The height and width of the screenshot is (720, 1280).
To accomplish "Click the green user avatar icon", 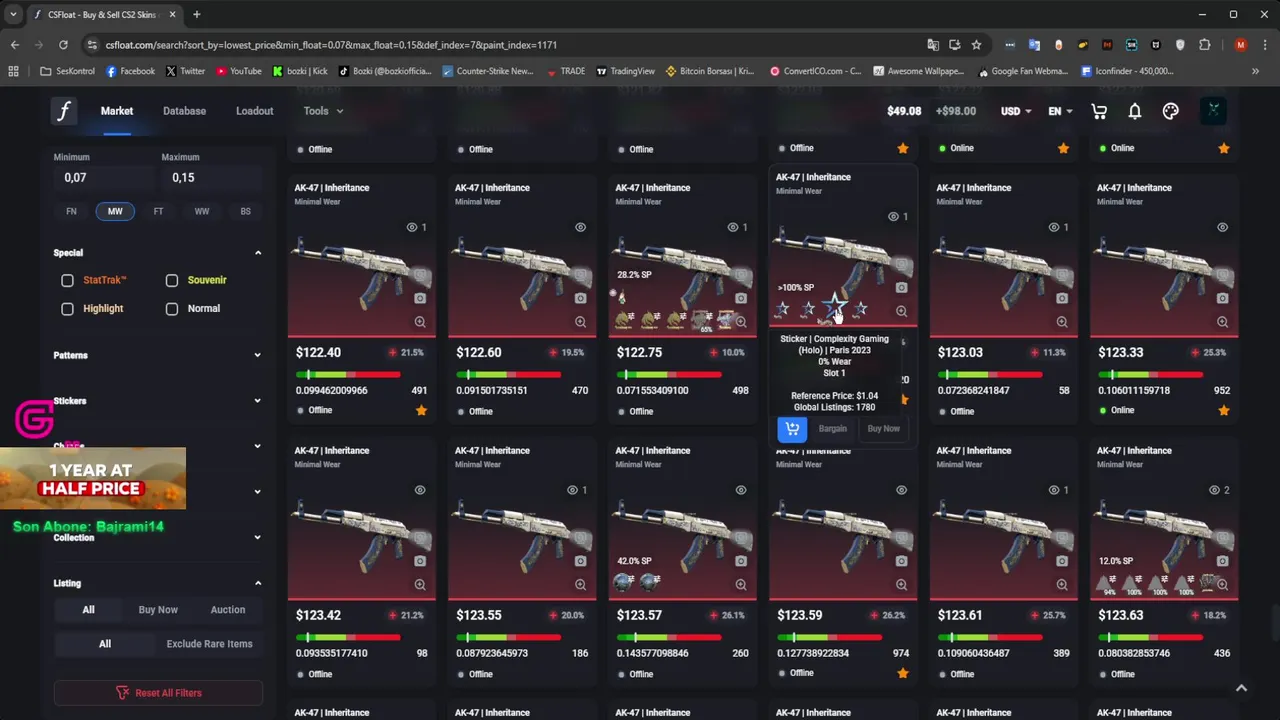I will [1213, 111].
